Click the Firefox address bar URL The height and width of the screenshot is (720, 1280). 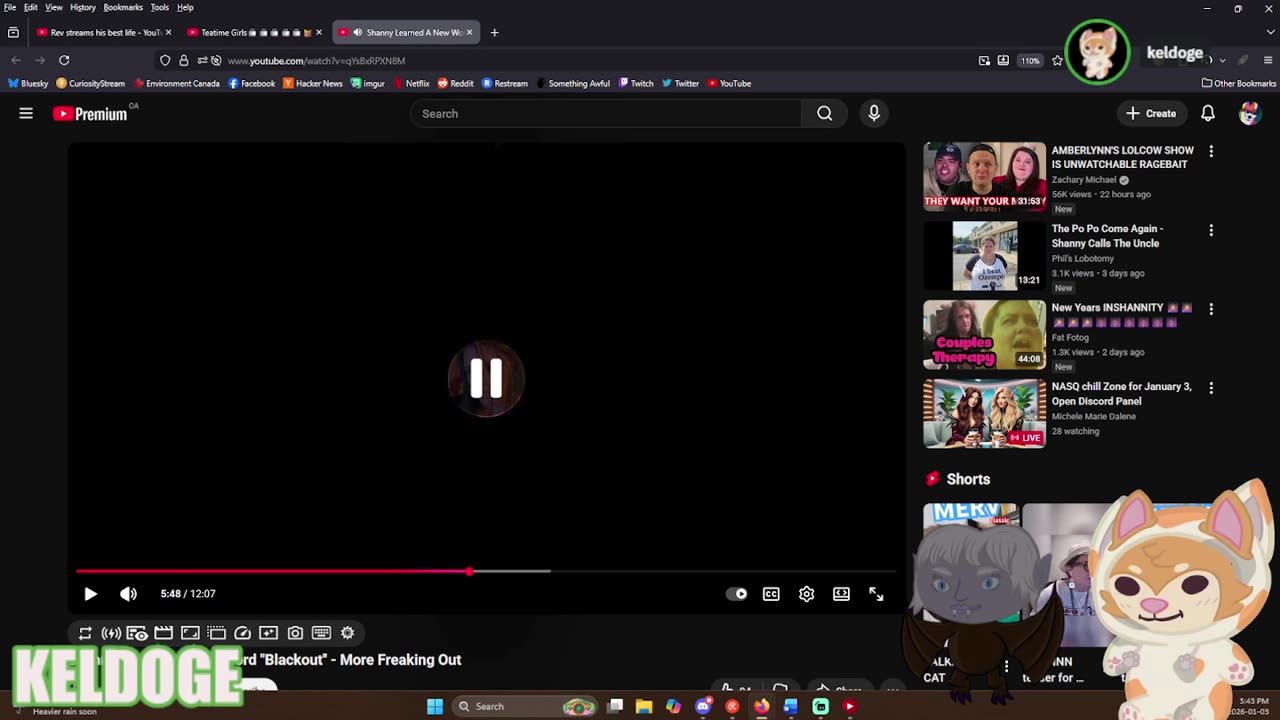316,61
